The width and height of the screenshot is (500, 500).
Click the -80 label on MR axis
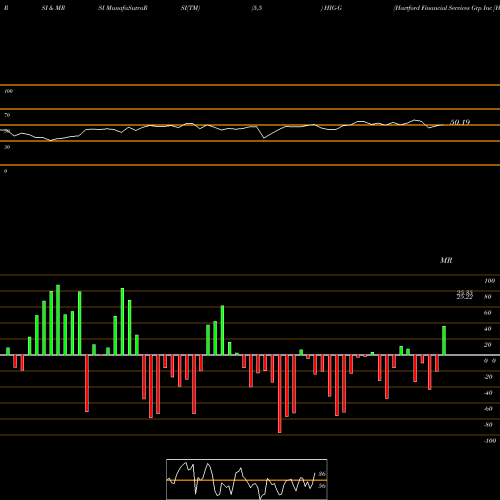pyautogui.click(x=488, y=425)
